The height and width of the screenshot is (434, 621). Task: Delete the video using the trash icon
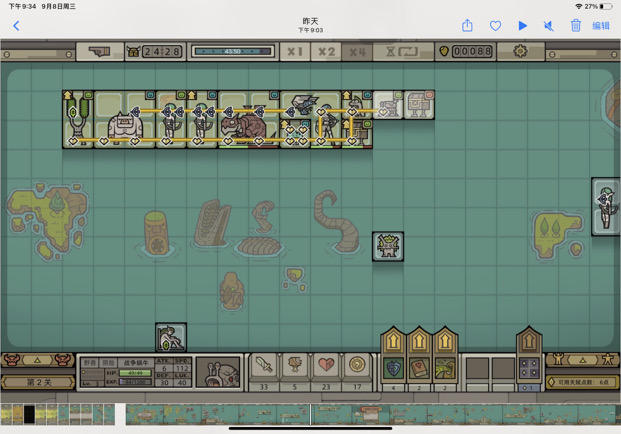click(575, 26)
